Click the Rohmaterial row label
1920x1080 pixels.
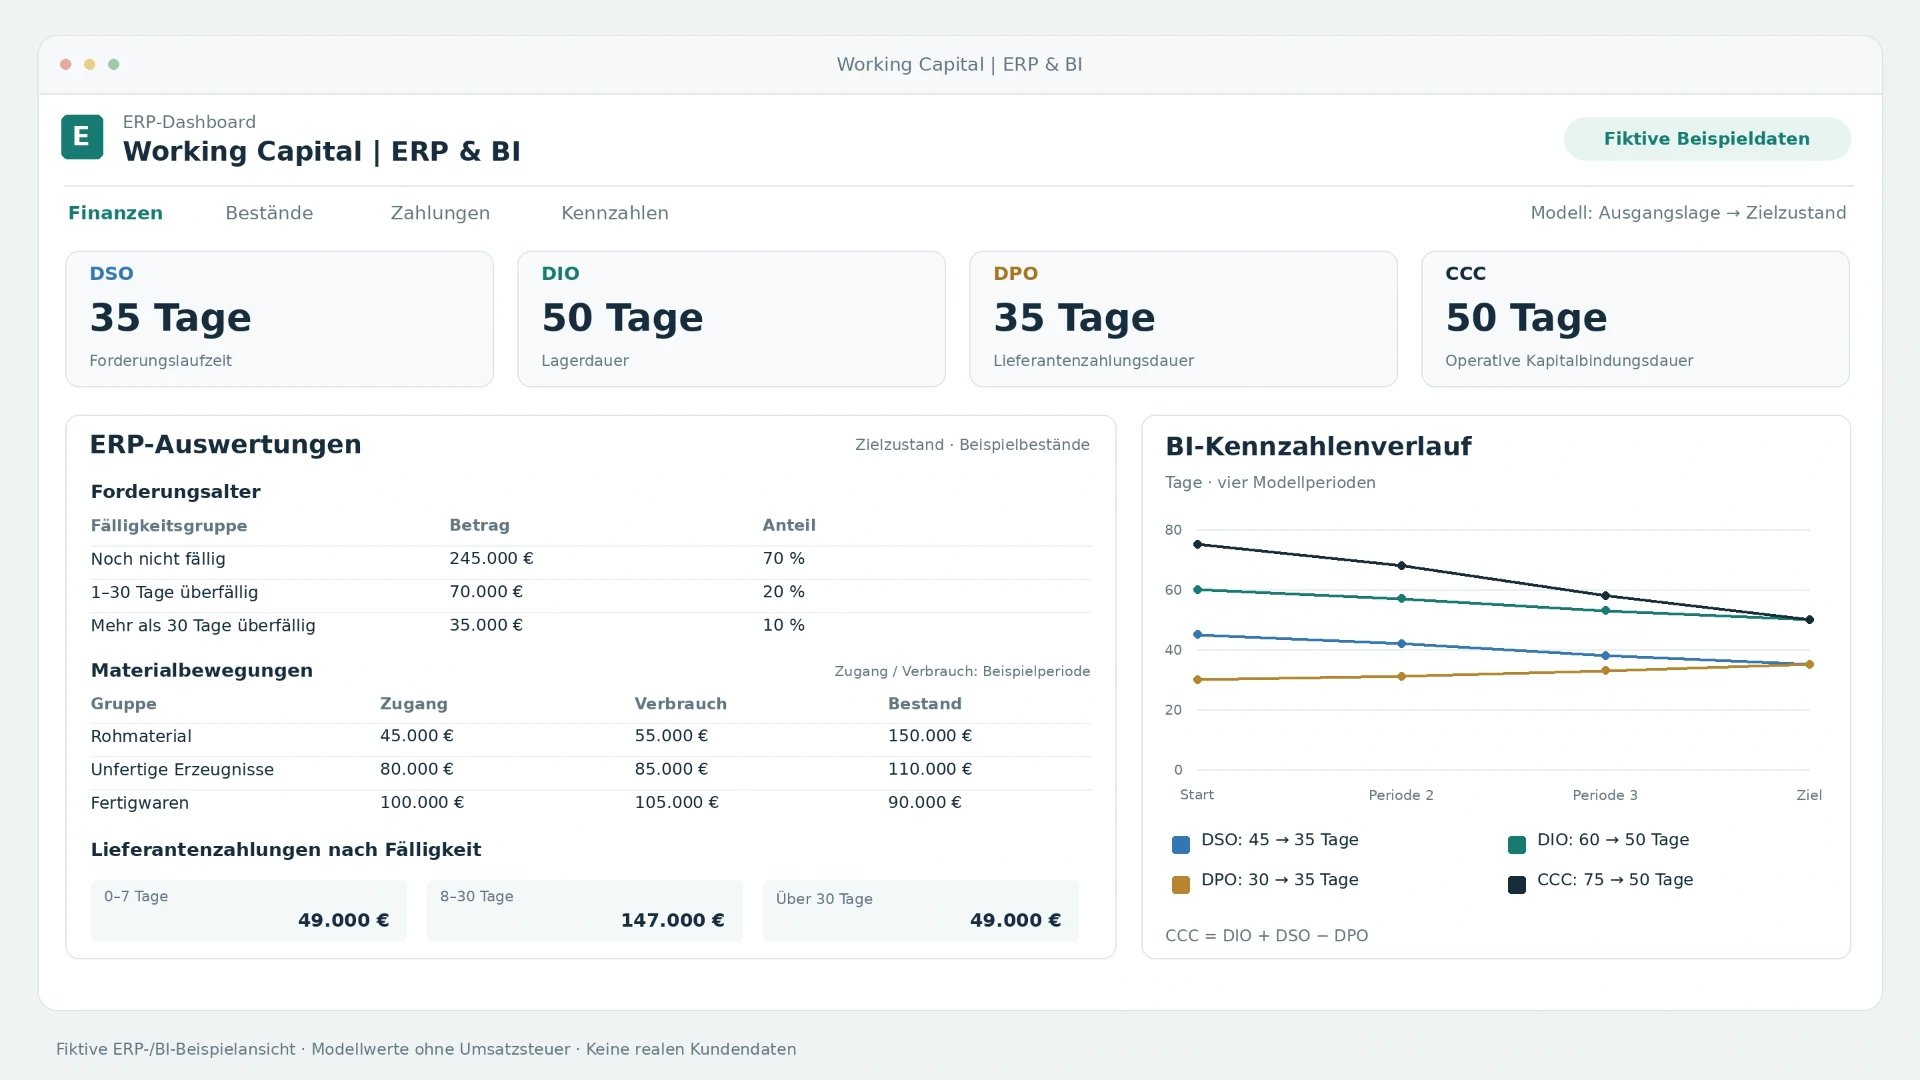[x=141, y=737]
